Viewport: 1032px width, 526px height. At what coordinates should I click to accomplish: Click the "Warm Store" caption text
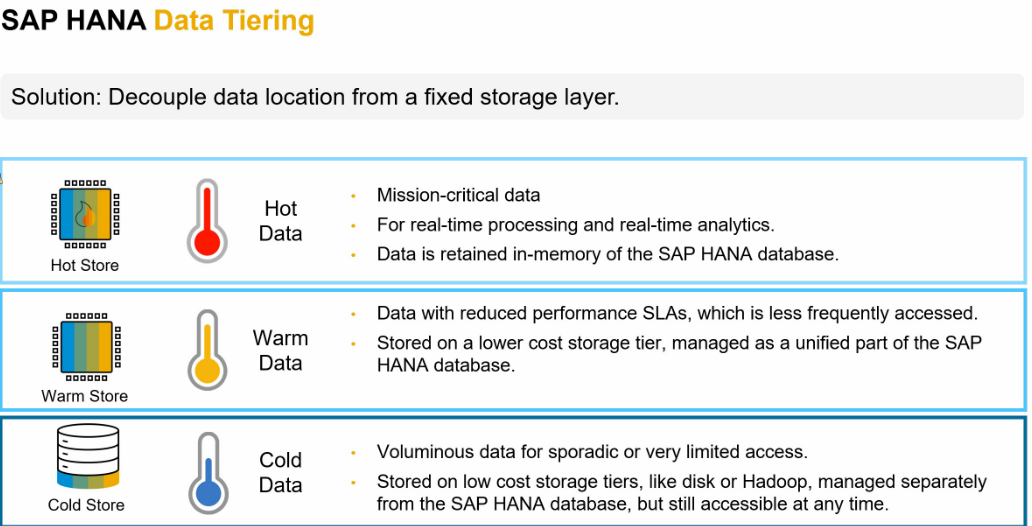[85, 396]
